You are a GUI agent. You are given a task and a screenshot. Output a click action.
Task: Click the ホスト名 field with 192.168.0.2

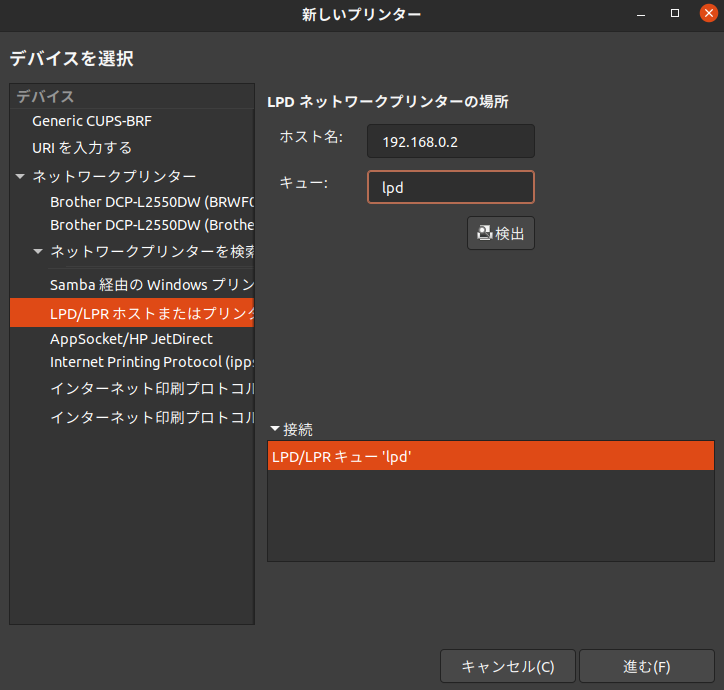pos(450,141)
